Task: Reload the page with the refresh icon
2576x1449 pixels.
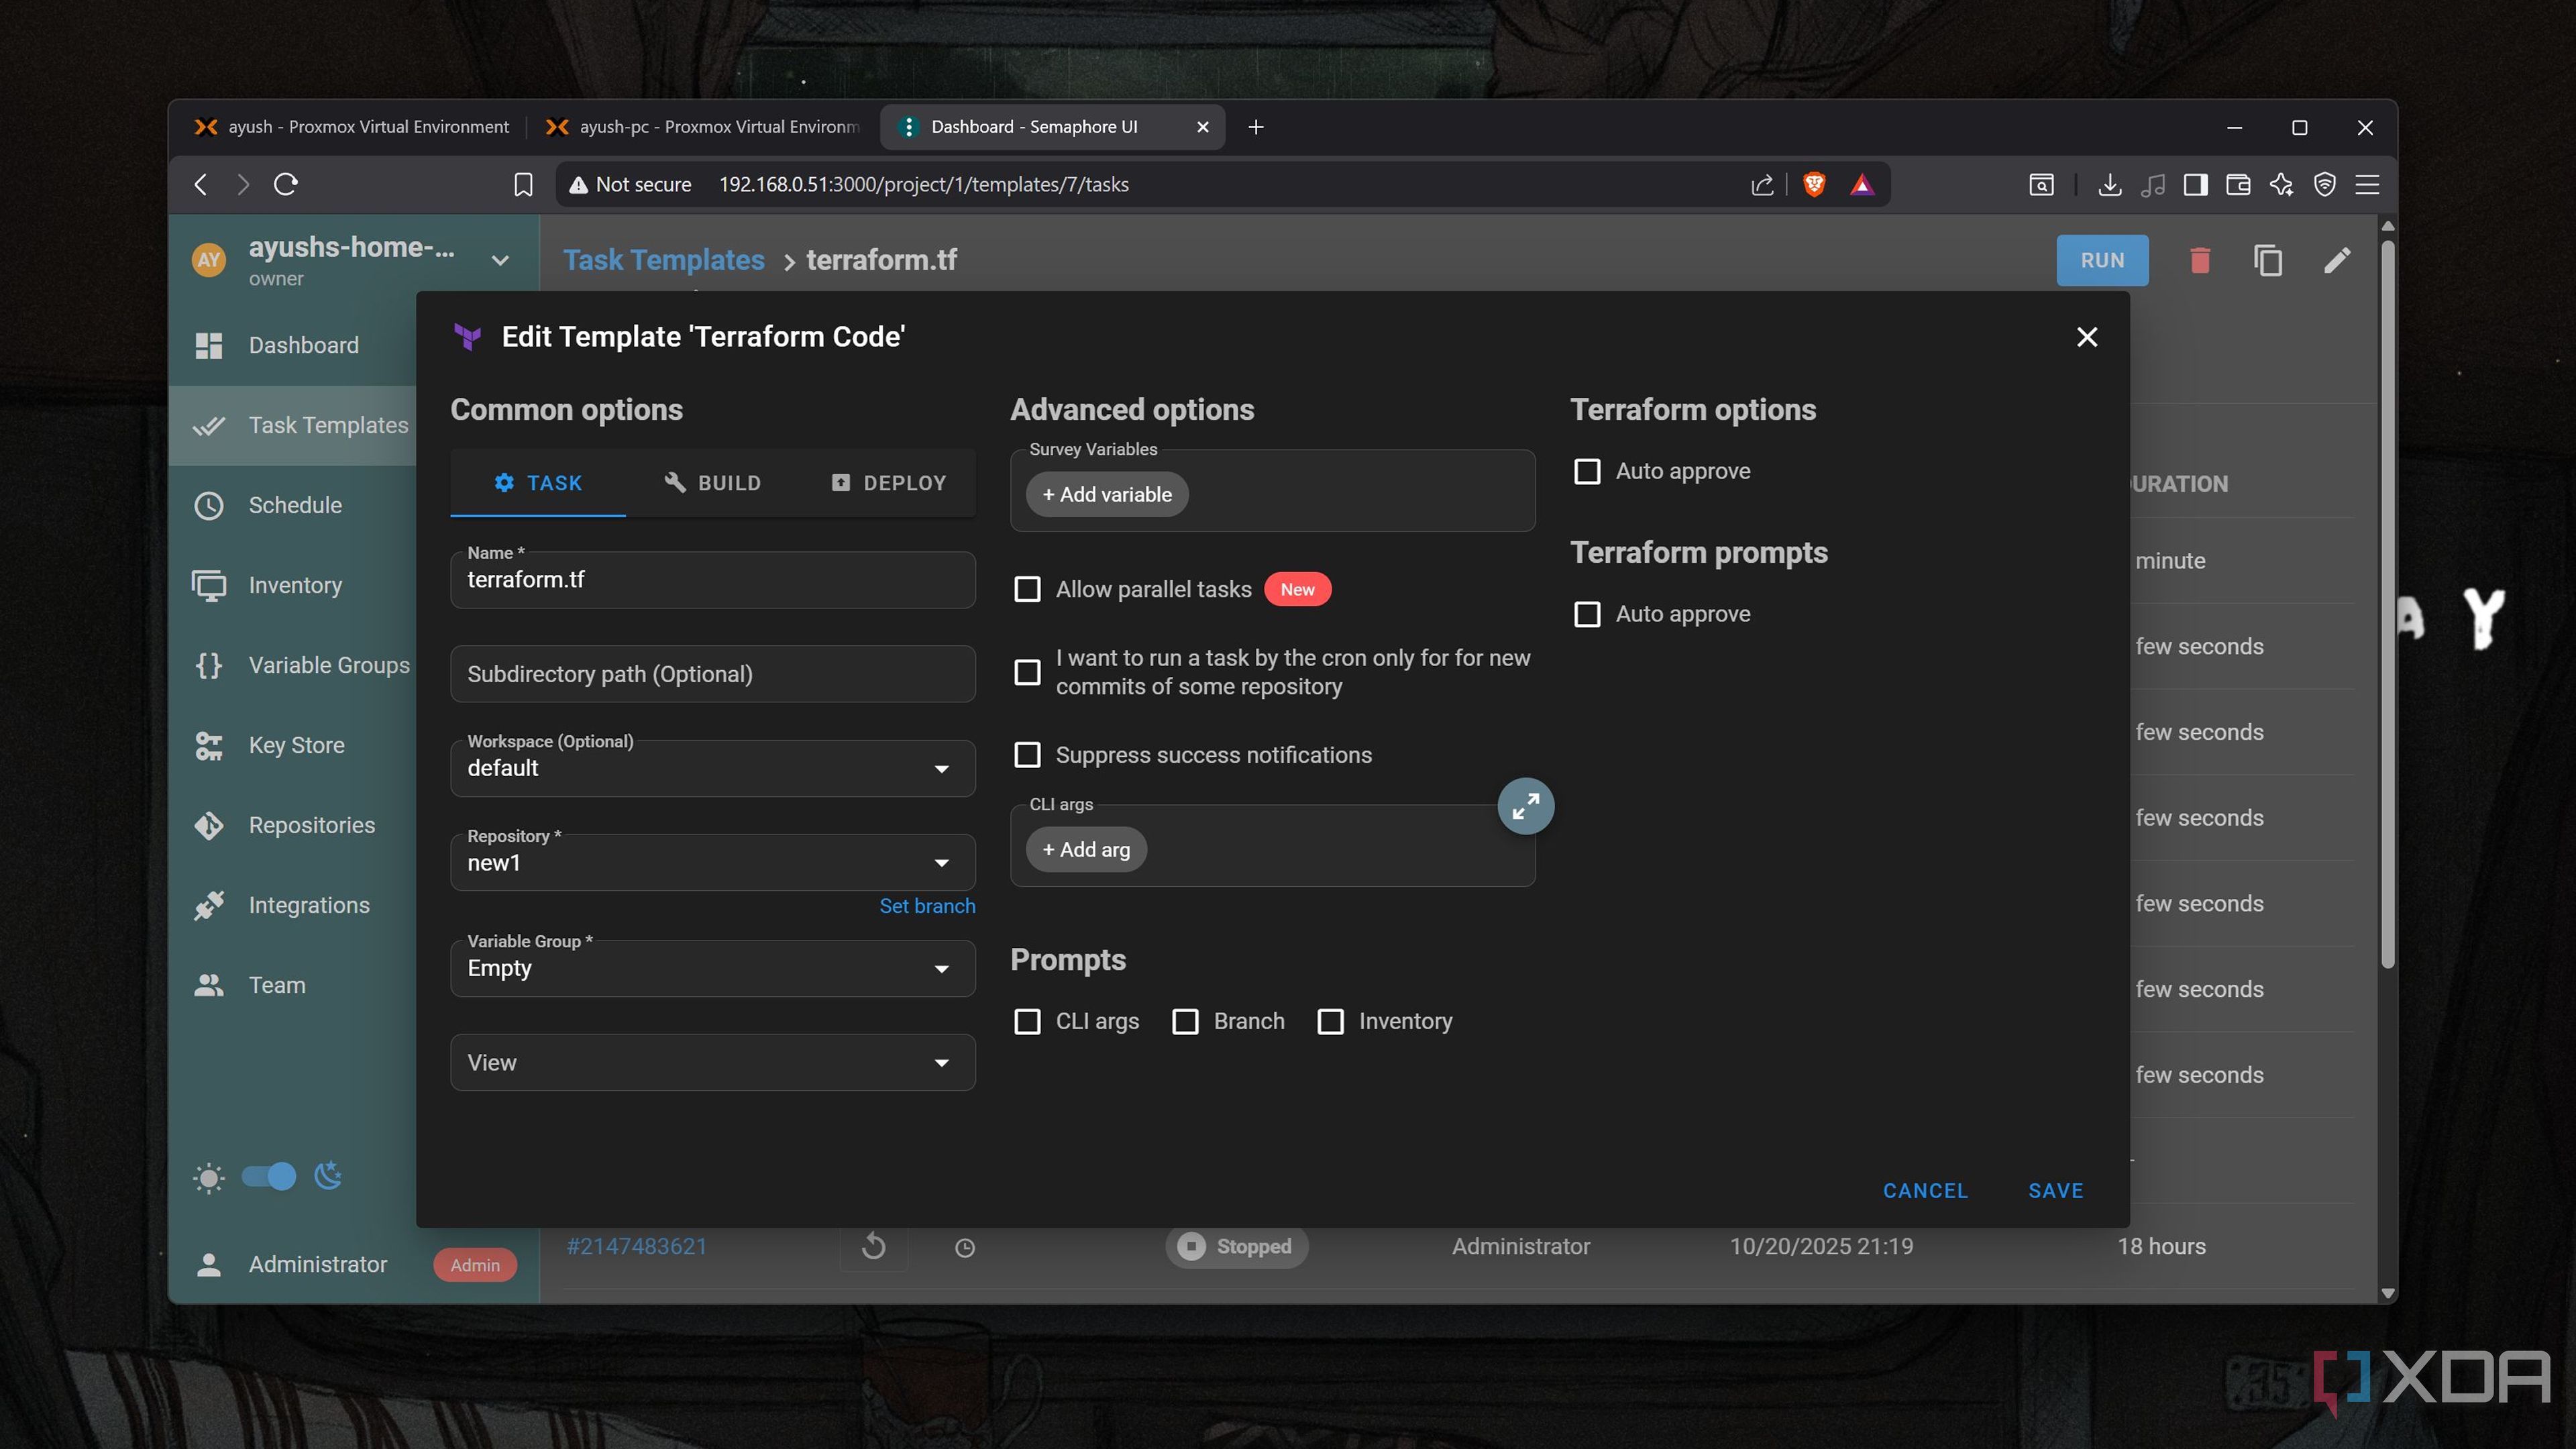Action: [x=286, y=184]
